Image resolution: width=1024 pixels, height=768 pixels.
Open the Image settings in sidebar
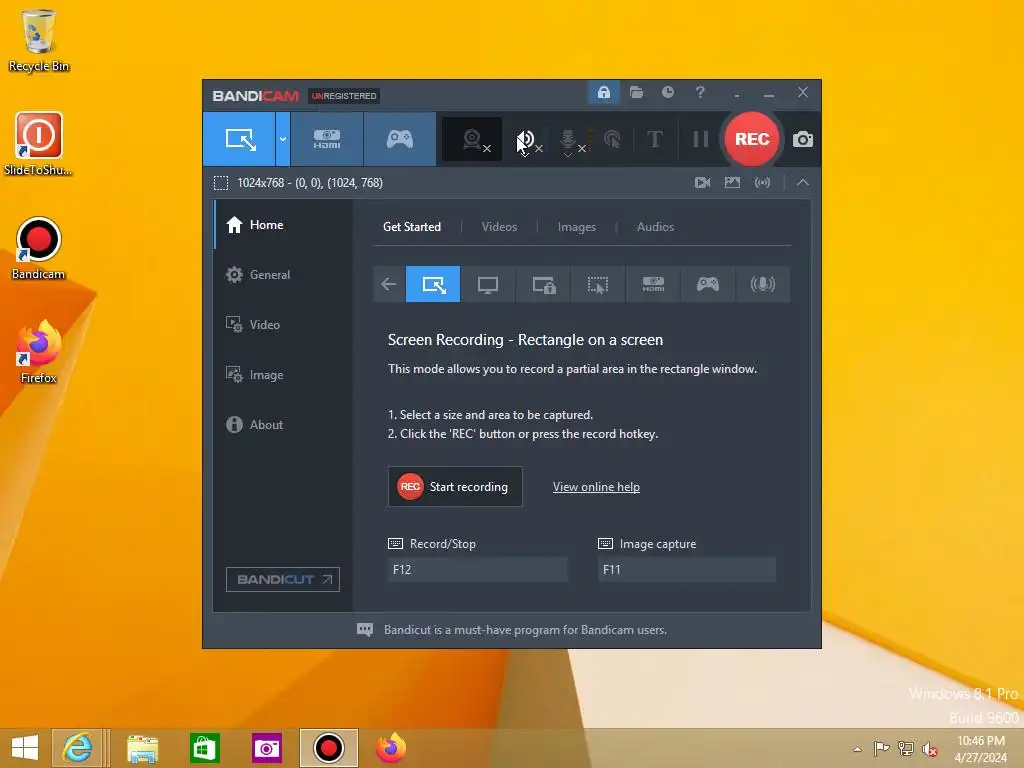point(283,375)
